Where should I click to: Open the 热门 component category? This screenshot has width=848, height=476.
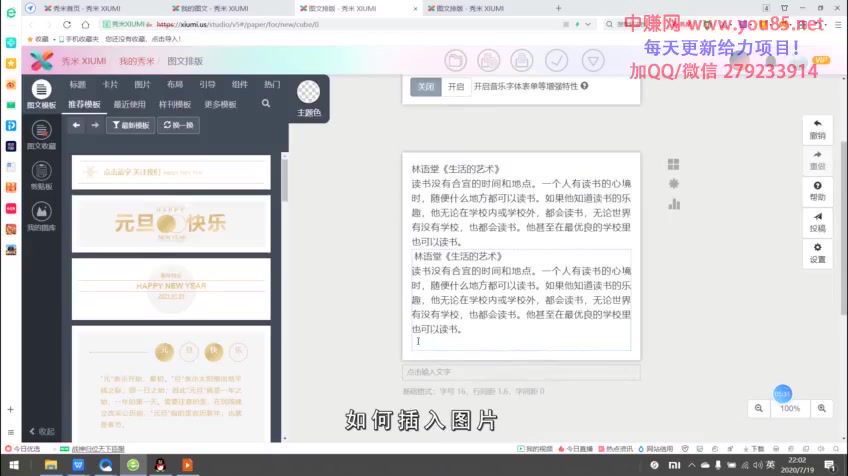pyautogui.click(x=272, y=84)
